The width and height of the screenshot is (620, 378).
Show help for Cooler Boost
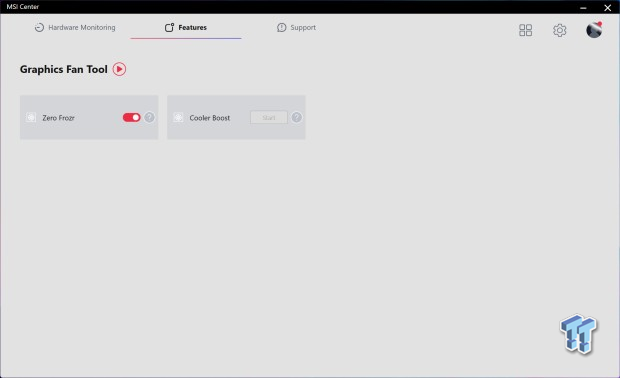click(297, 117)
